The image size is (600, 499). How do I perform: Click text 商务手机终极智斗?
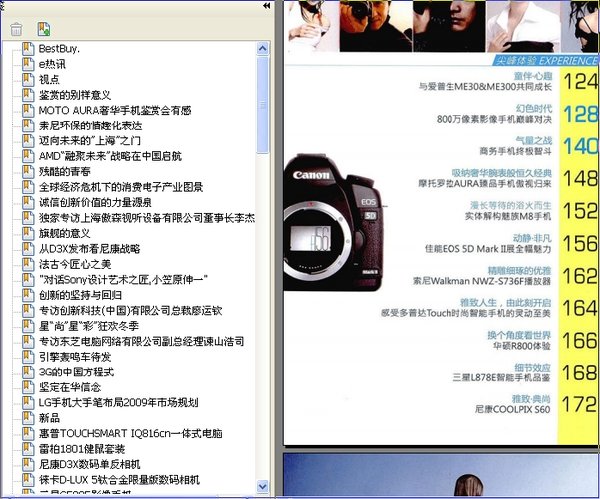coord(515,151)
